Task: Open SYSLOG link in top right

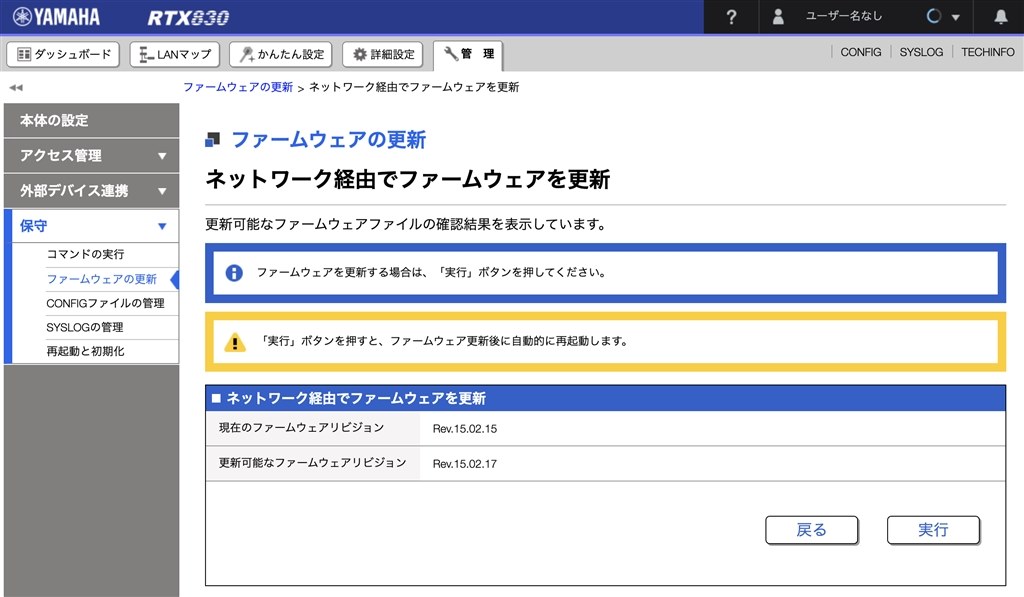Action: [921, 52]
